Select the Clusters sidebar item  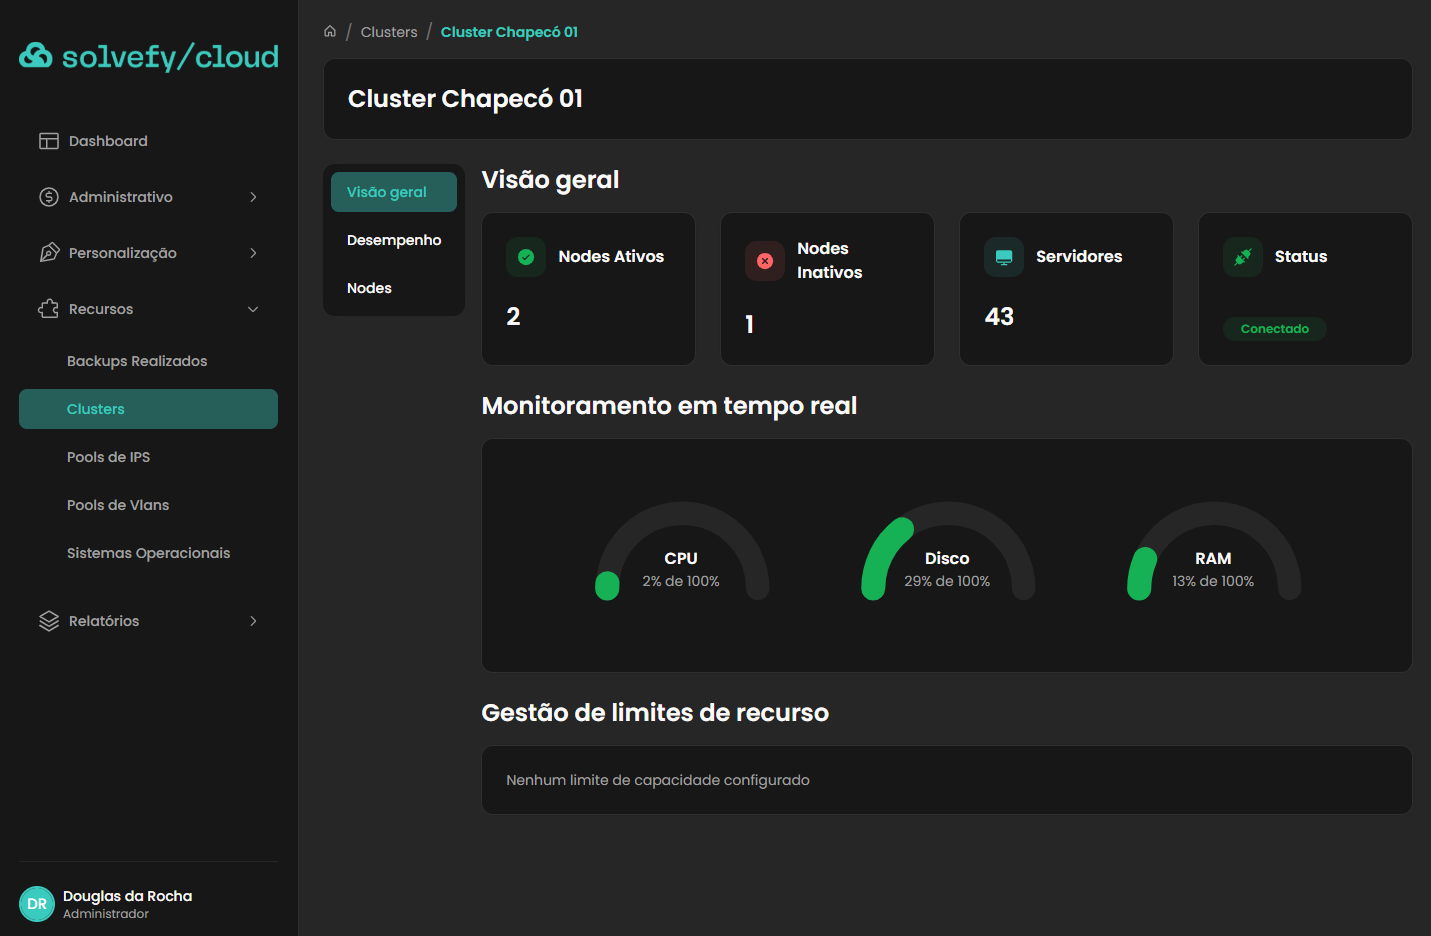(x=148, y=409)
